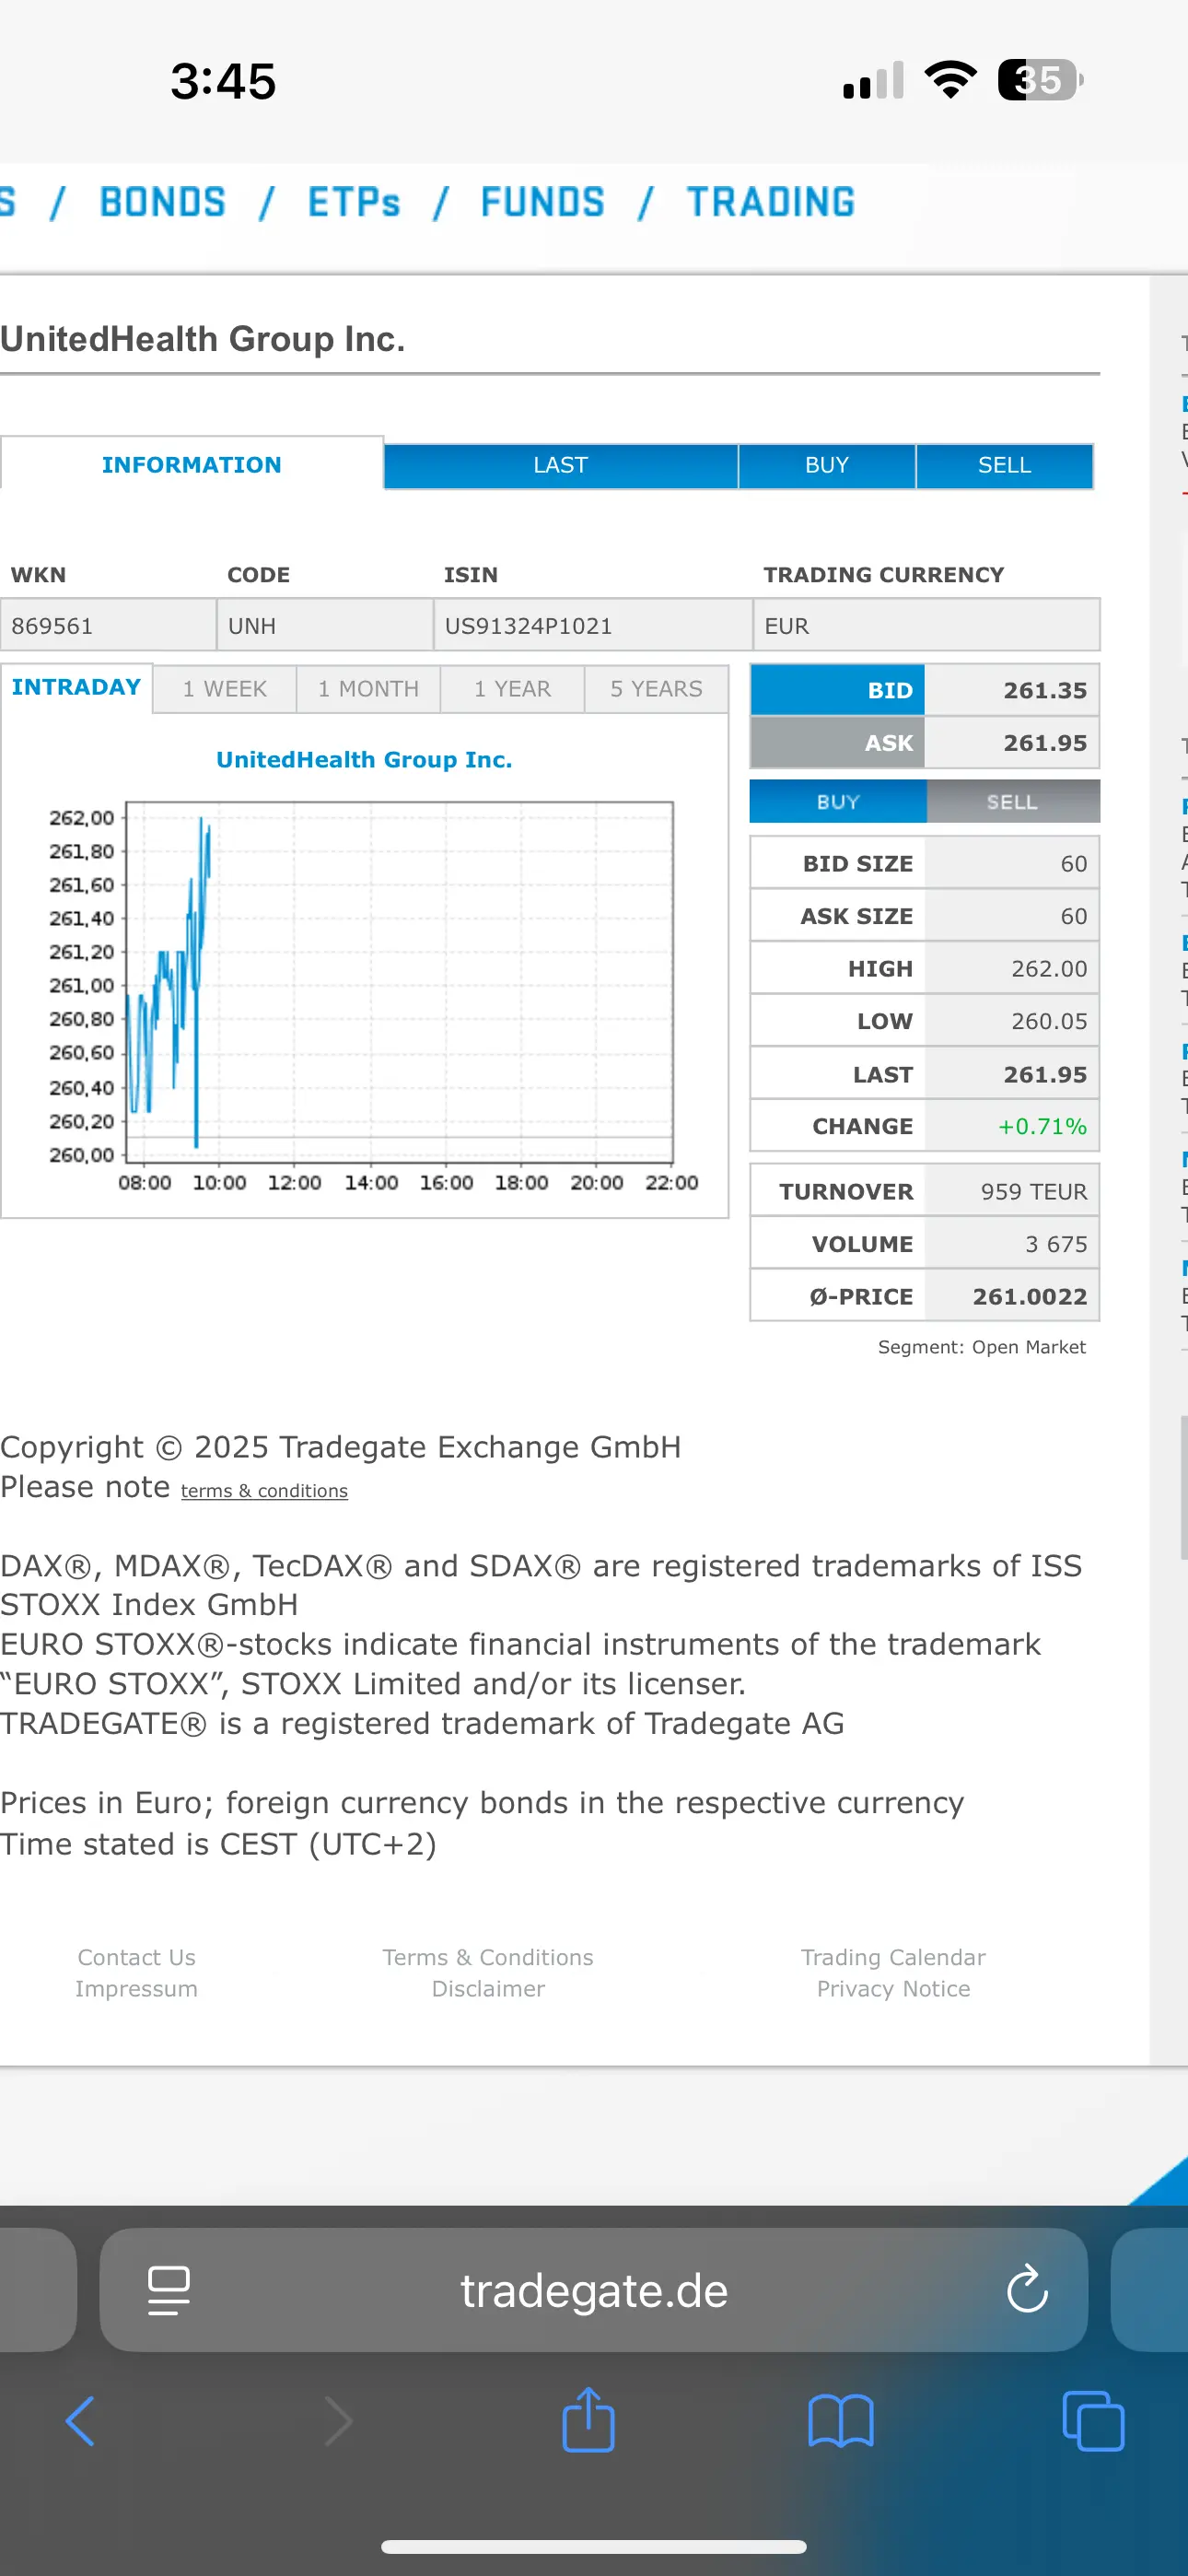Open the BONDS navigation item
The height and width of the screenshot is (2576, 1188).
pyautogui.click(x=163, y=202)
